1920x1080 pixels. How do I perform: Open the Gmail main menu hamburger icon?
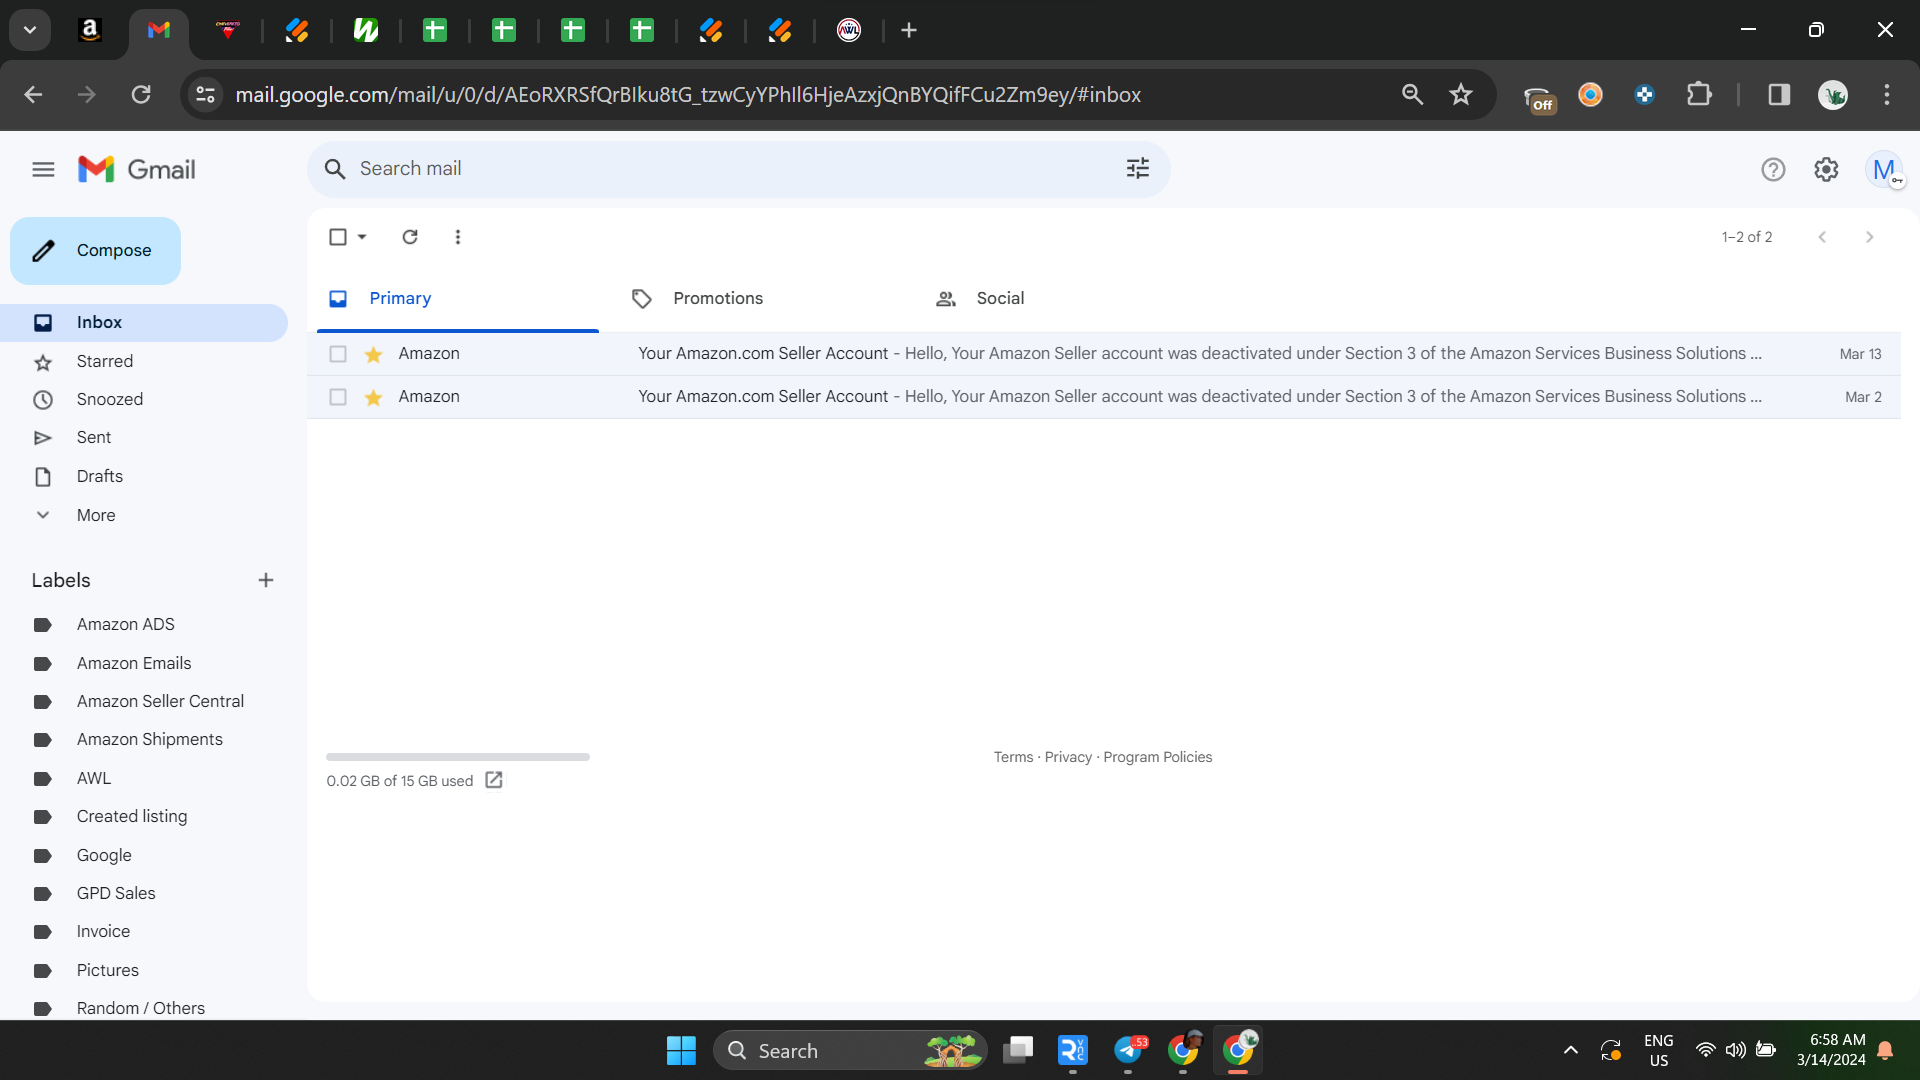[x=43, y=170]
